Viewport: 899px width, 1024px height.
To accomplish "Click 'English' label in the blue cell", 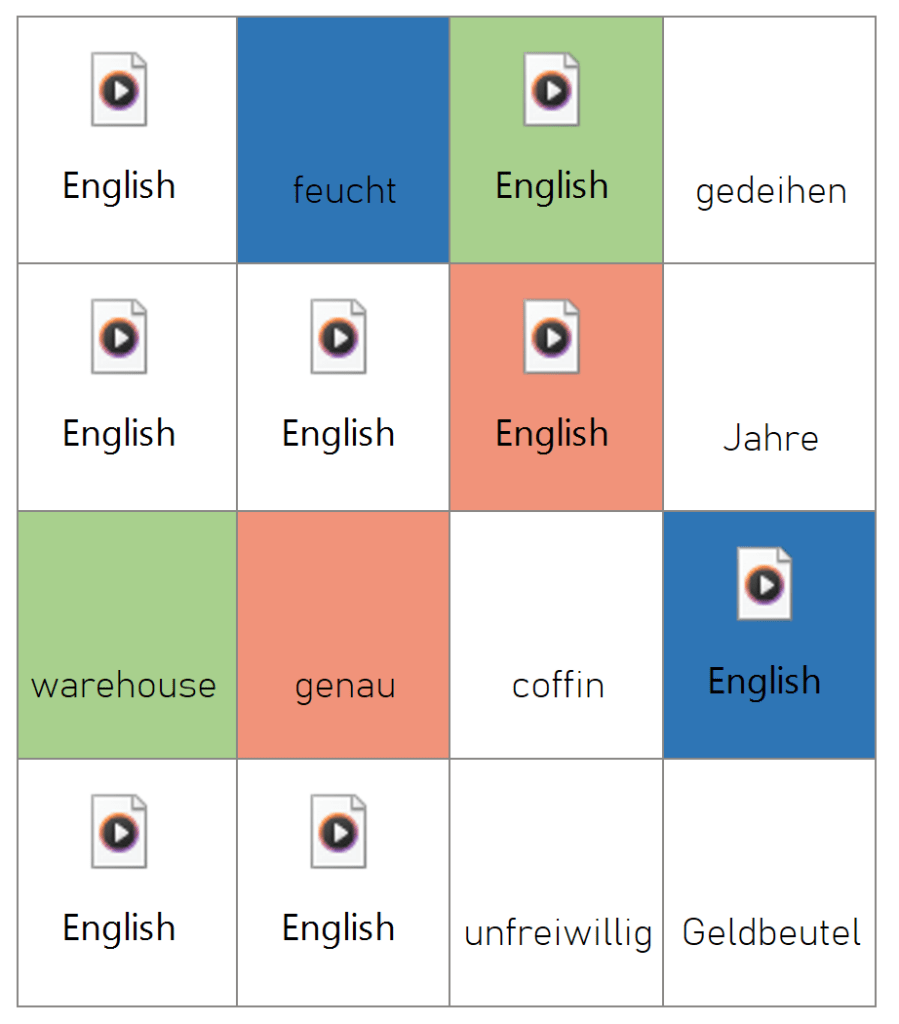I will click(x=765, y=682).
